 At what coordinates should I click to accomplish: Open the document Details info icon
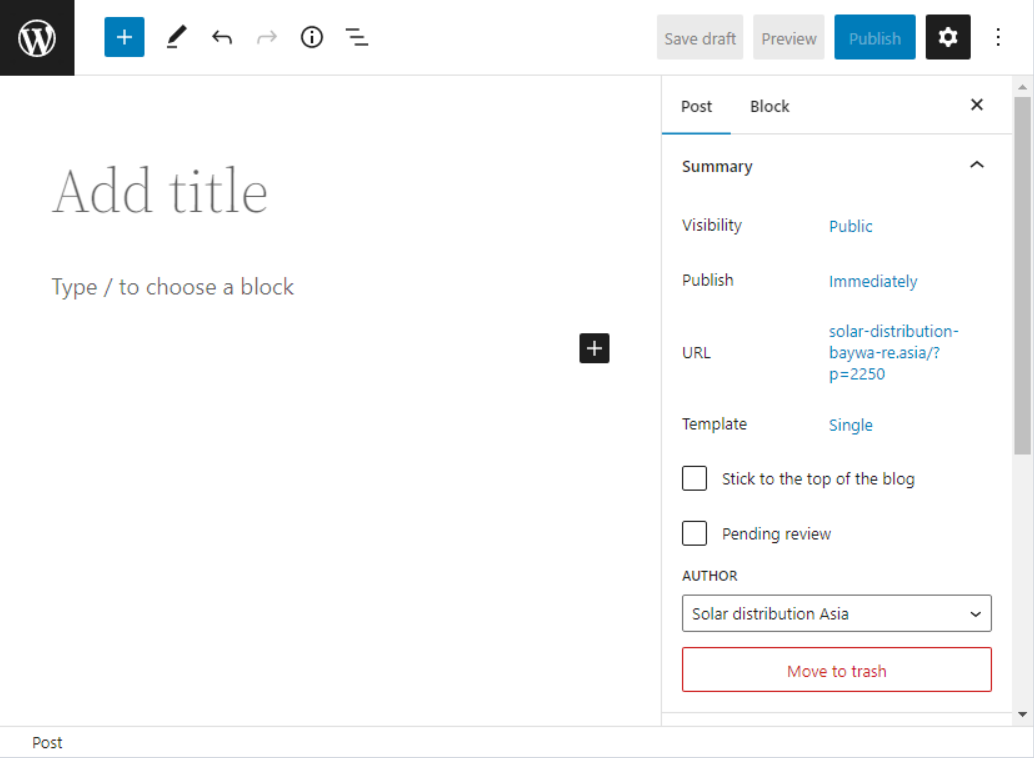coord(312,38)
